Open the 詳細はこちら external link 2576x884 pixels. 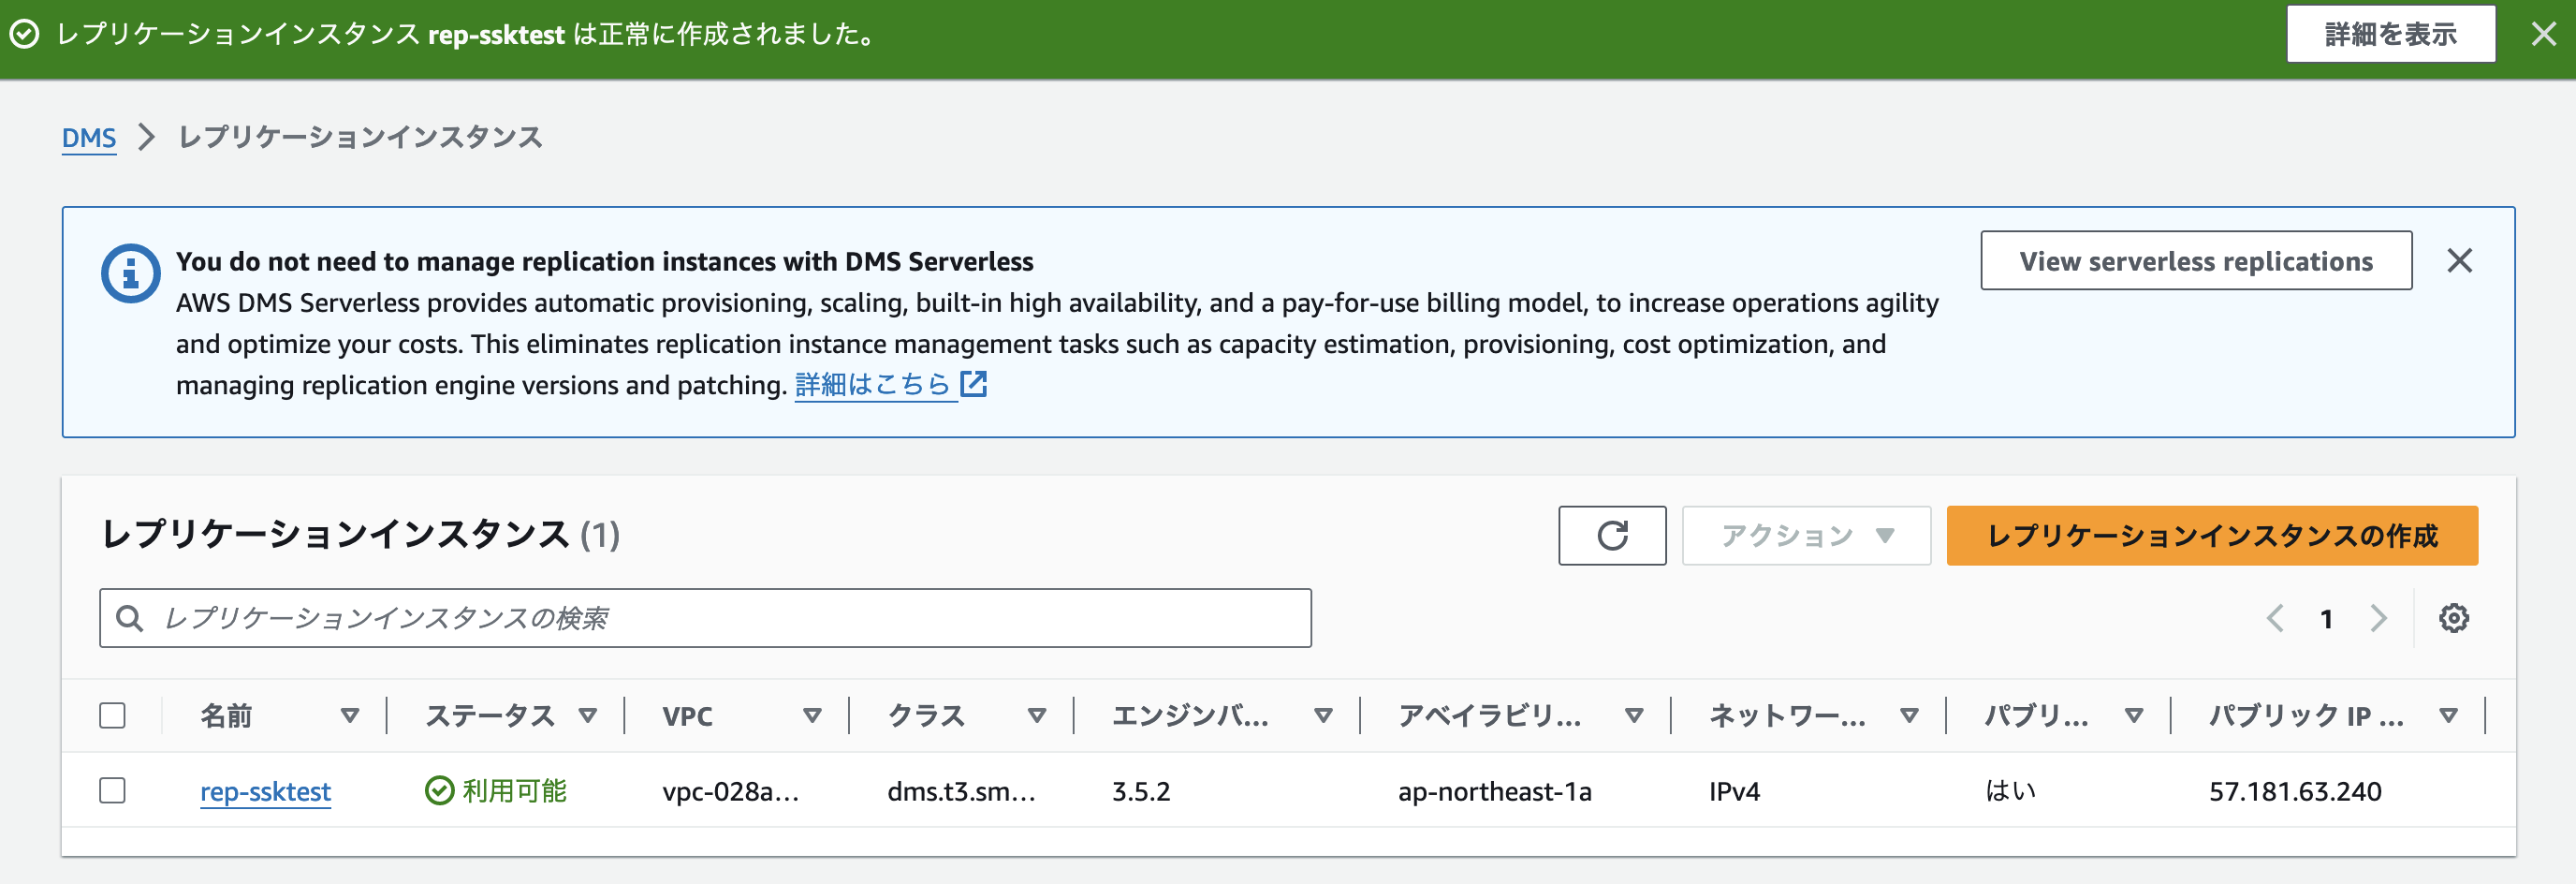point(890,385)
